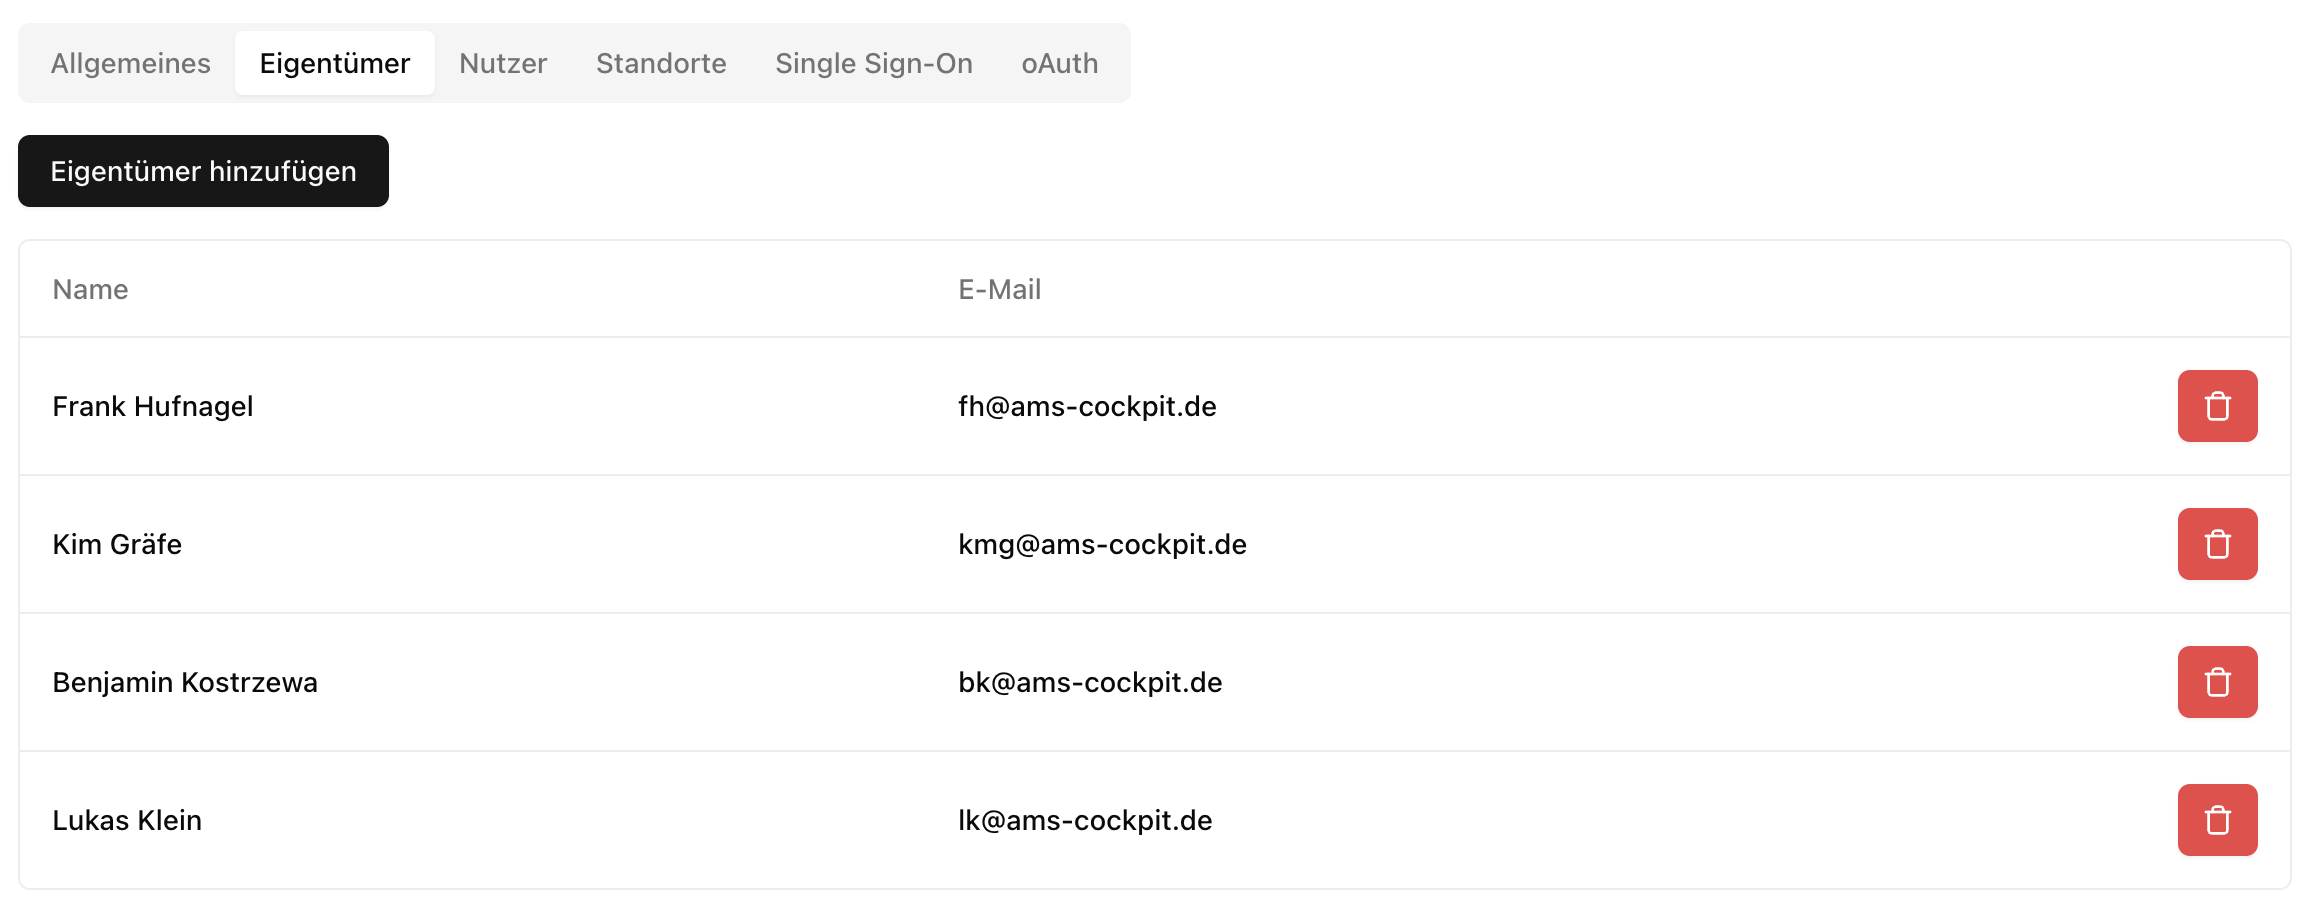Click the email kmg@ams-cockpit.de
The height and width of the screenshot is (904, 2322).
pos(1102,544)
